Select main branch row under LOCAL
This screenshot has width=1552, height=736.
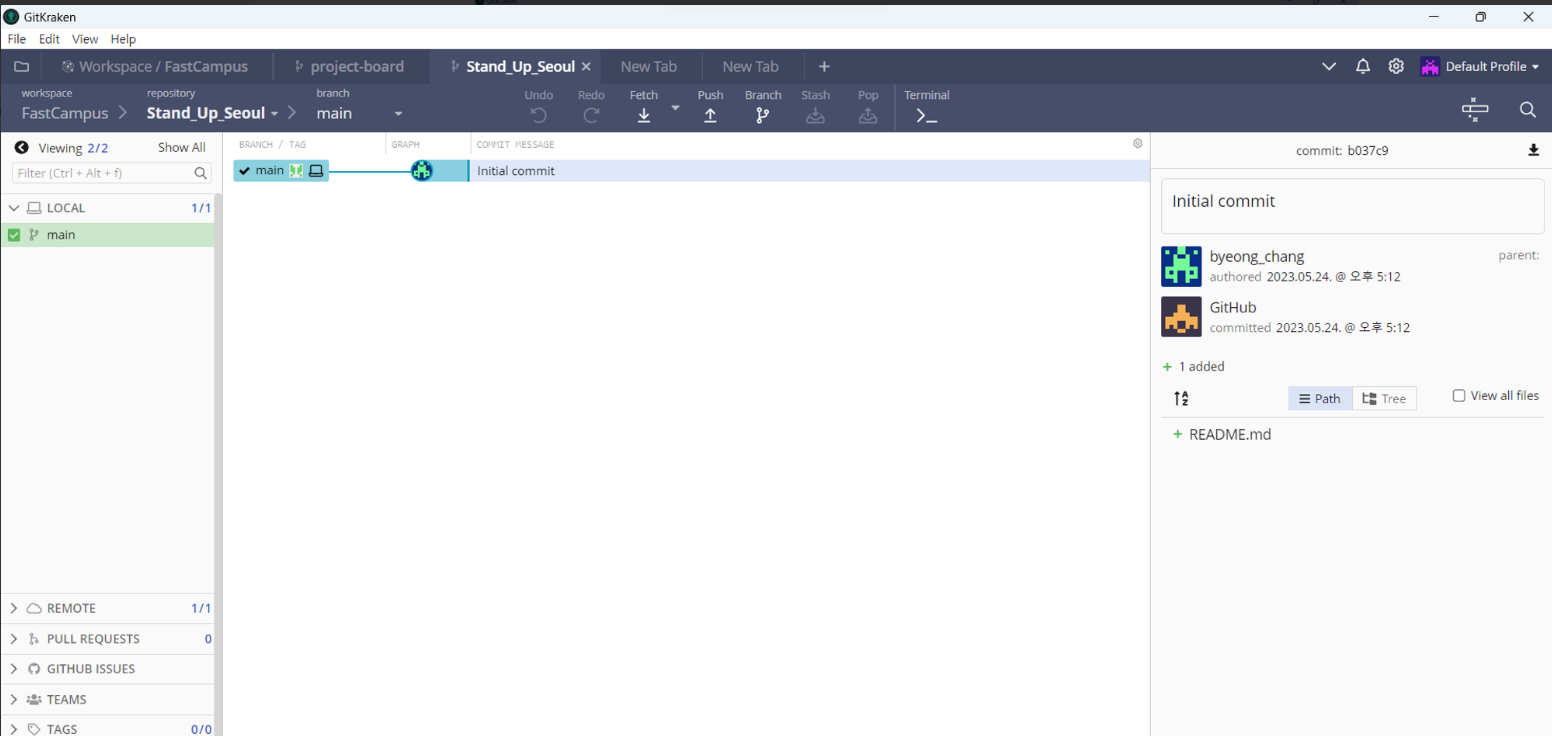[x=107, y=235]
